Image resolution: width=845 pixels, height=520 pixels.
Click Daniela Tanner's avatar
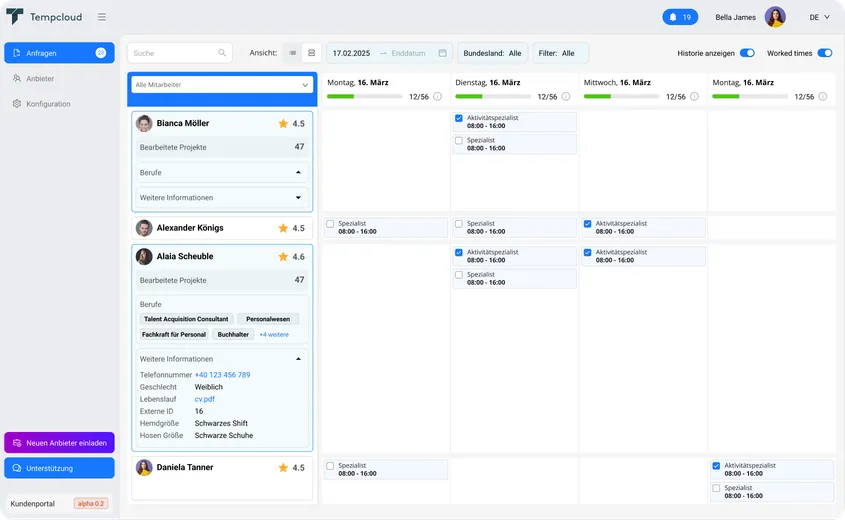[x=144, y=467]
